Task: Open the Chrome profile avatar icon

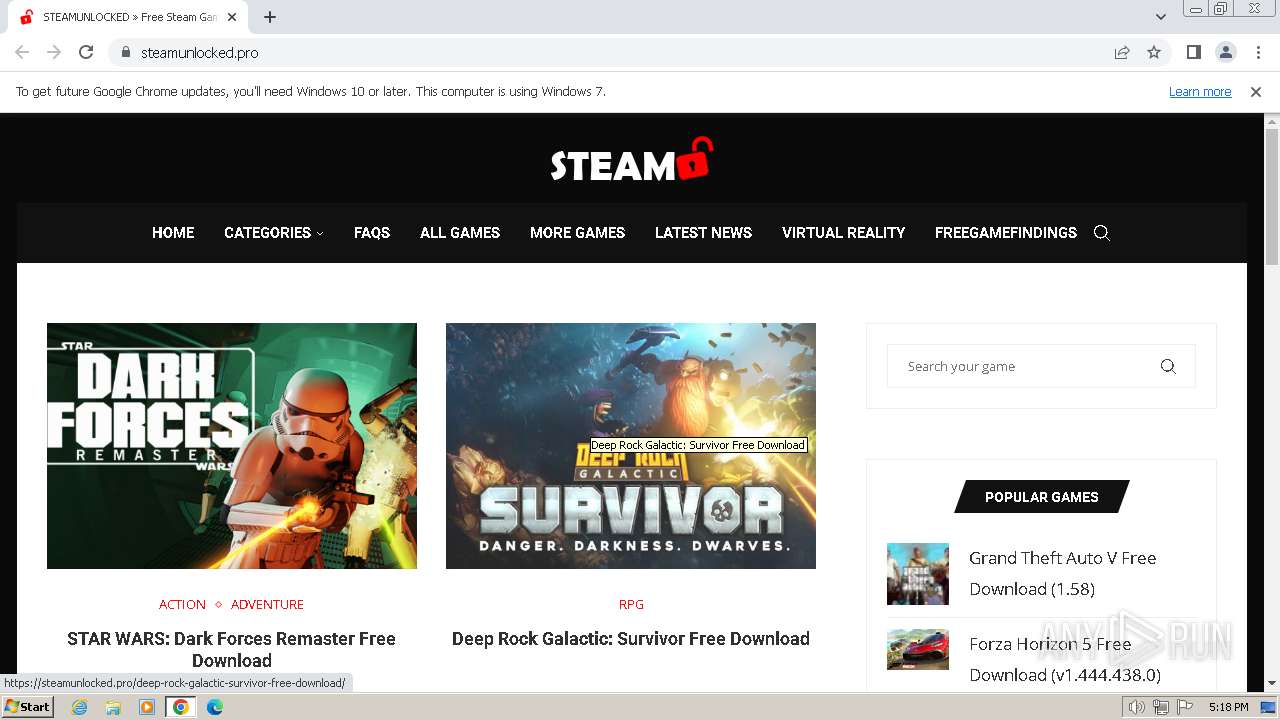Action: click(x=1225, y=52)
